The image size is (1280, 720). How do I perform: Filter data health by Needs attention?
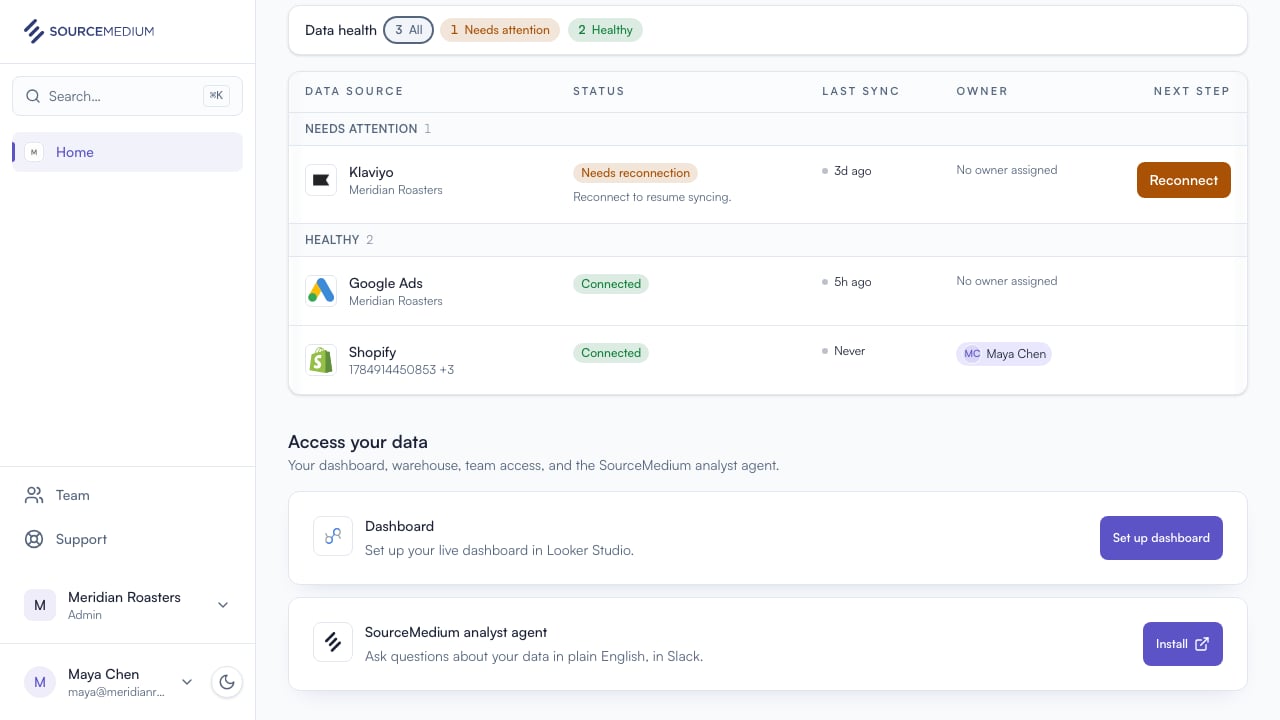(x=500, y=30)
